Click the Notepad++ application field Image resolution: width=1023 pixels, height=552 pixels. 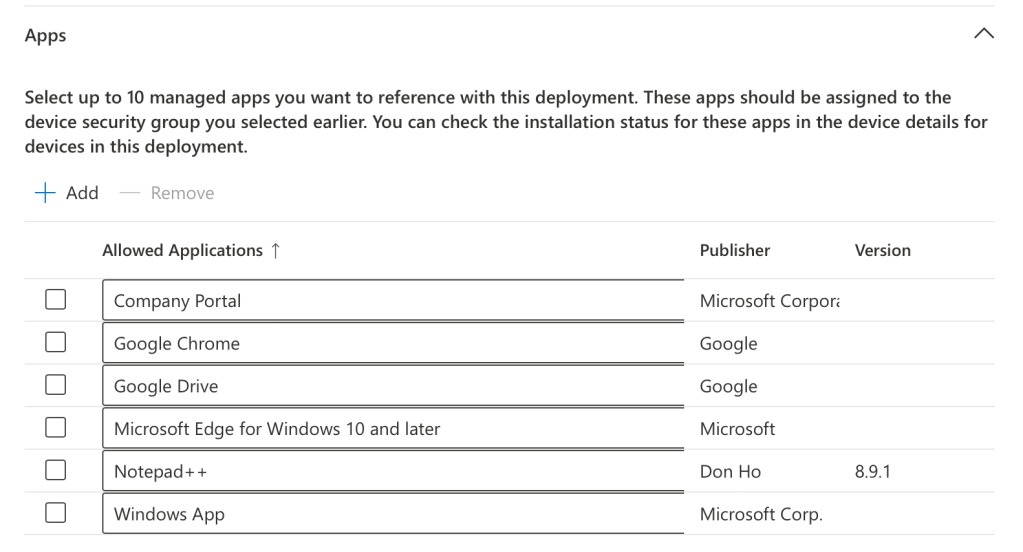pos(386,472)
